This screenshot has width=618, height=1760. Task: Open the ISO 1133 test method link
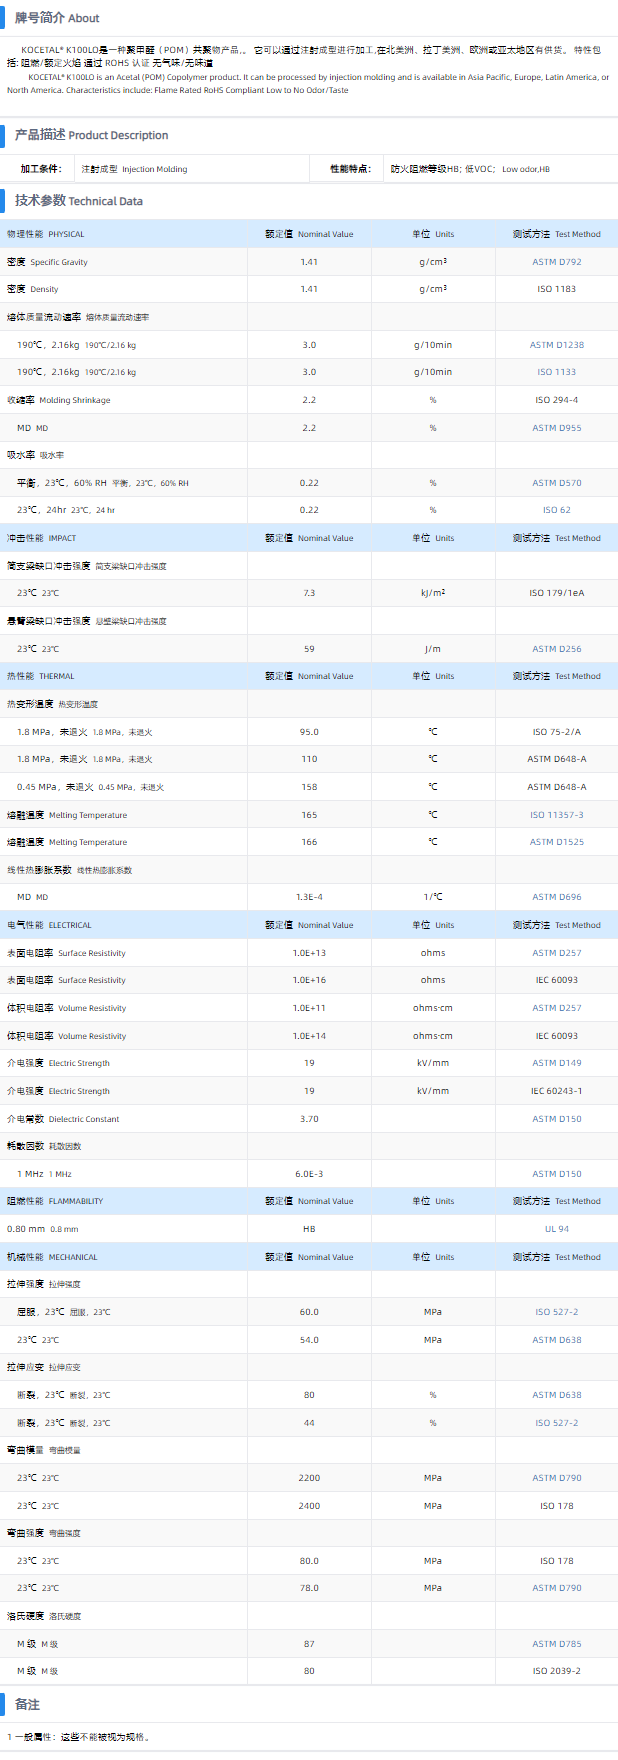(x=556, y=372)
